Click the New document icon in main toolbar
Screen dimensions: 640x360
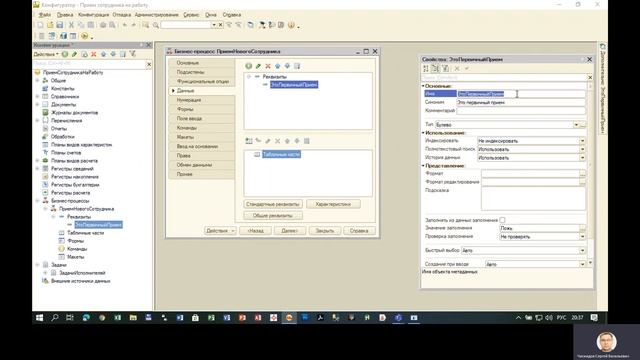[x=40, y=25]
